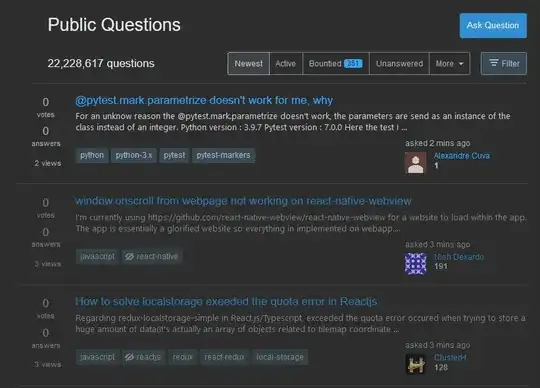The width and height of the screenshot is (540, 388).
Task: Click the reputation score 128
Action: [441, 367]
